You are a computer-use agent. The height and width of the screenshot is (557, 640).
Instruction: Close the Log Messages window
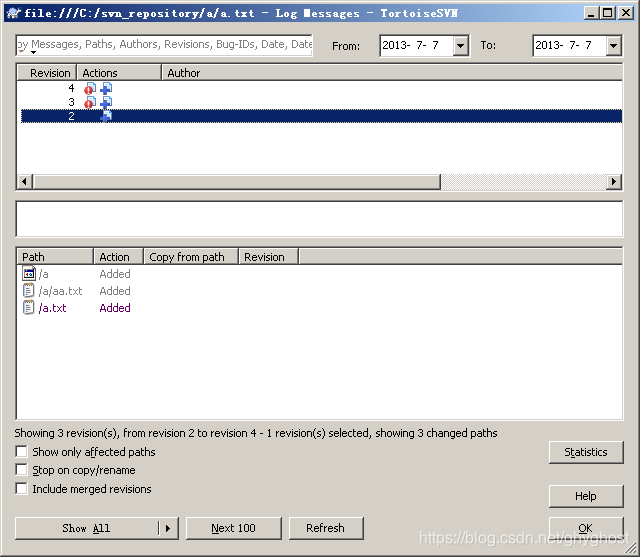coord(626,13)
